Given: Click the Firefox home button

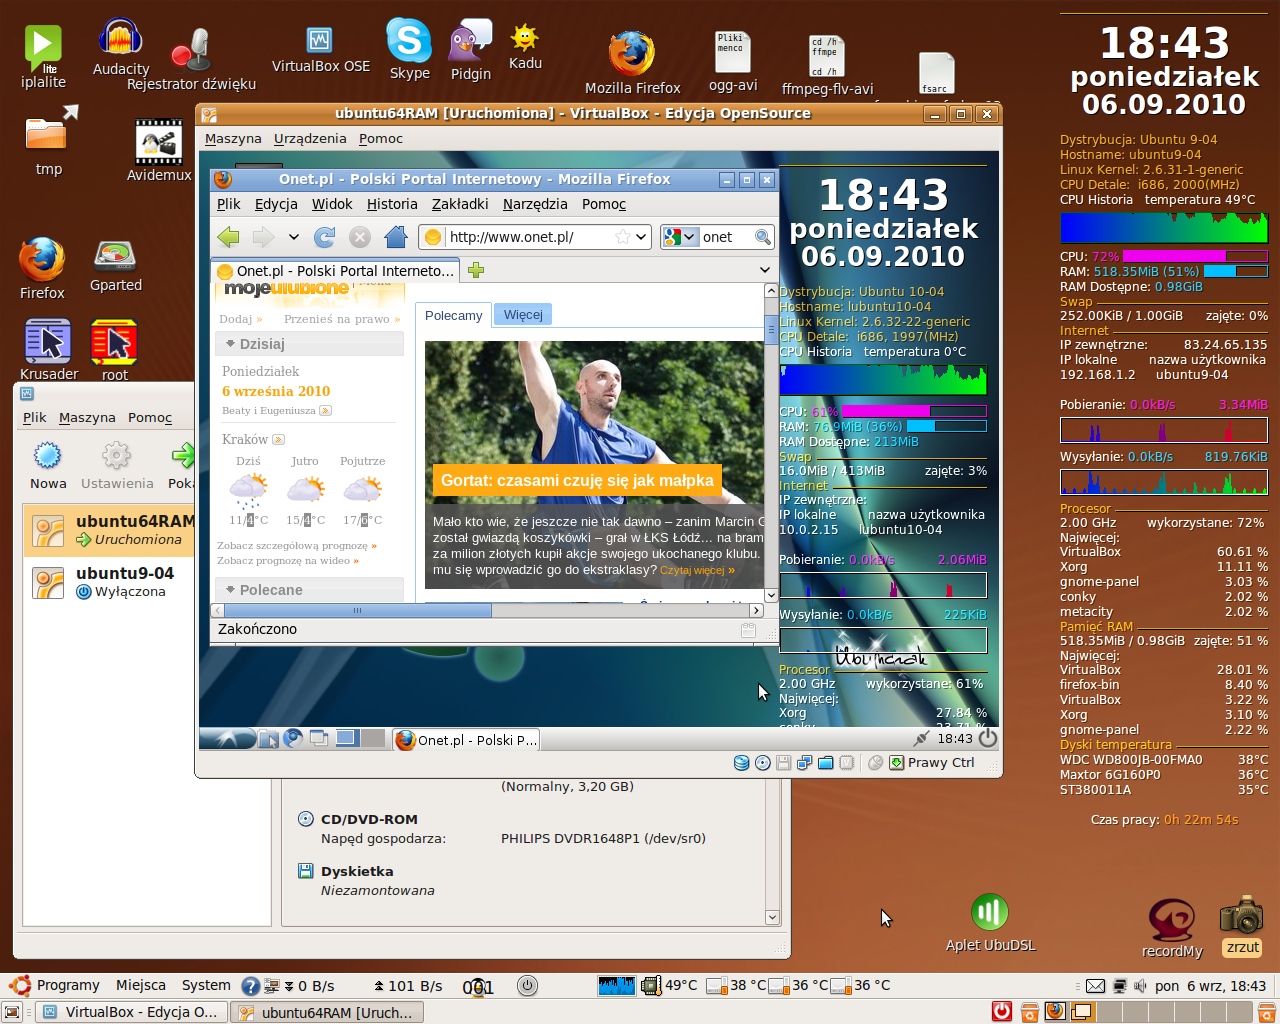Looking at the screenshot, I should [x=396, y=237].
